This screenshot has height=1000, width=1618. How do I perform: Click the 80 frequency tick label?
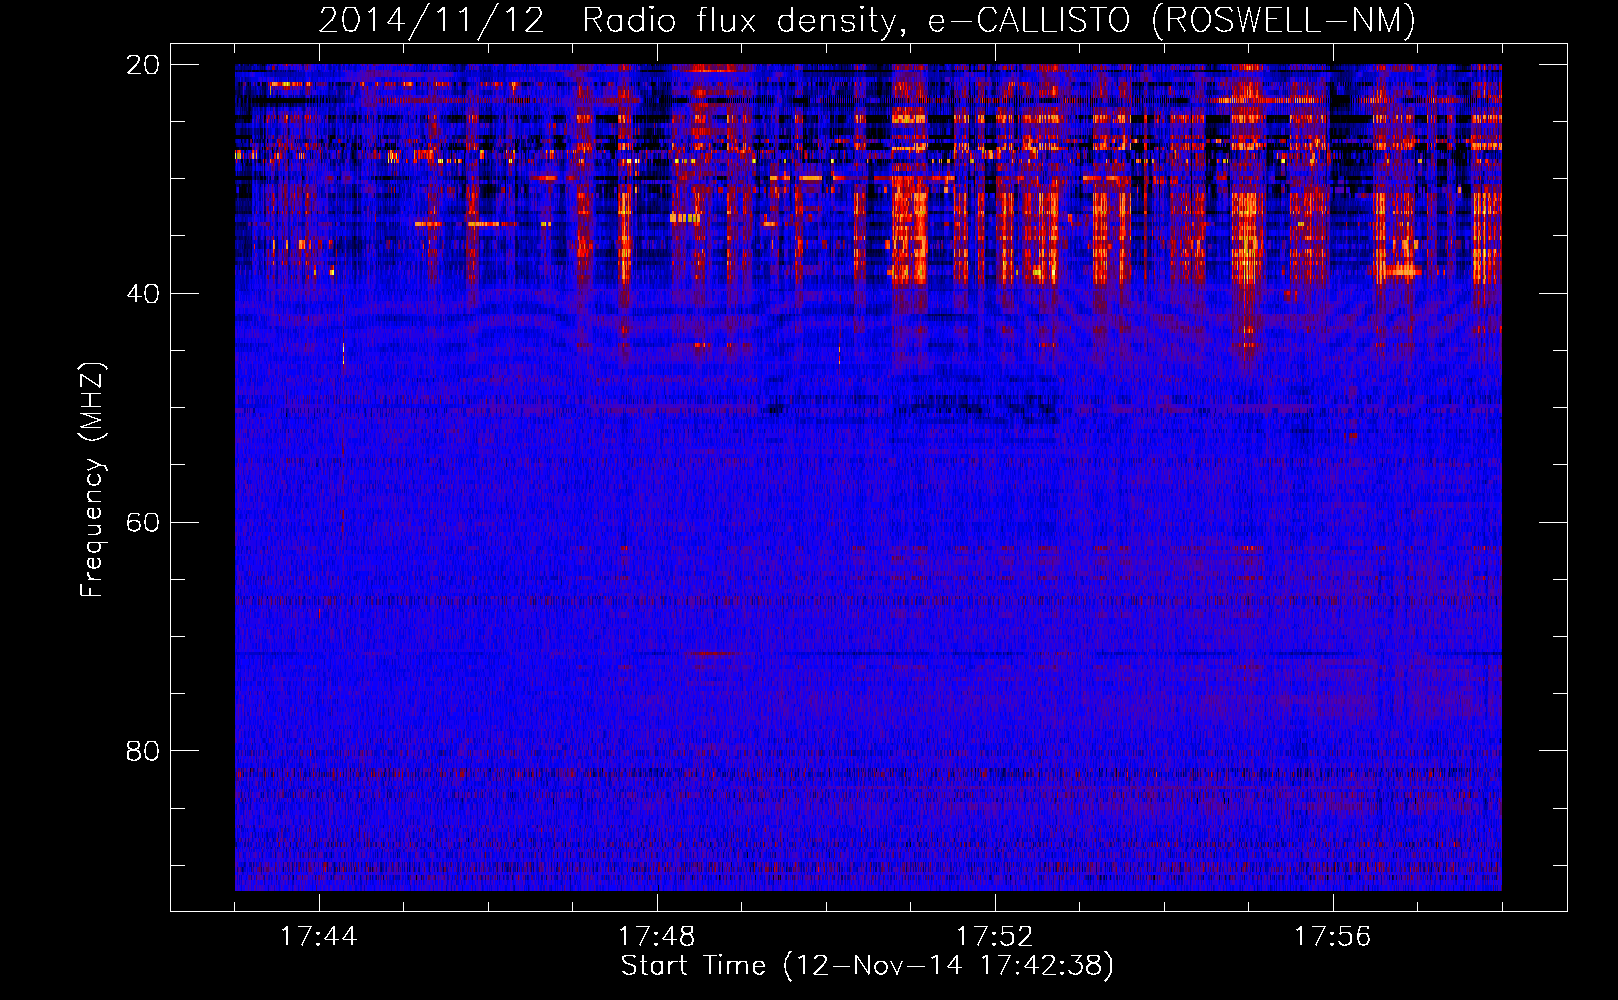click(x=143, y=751)
